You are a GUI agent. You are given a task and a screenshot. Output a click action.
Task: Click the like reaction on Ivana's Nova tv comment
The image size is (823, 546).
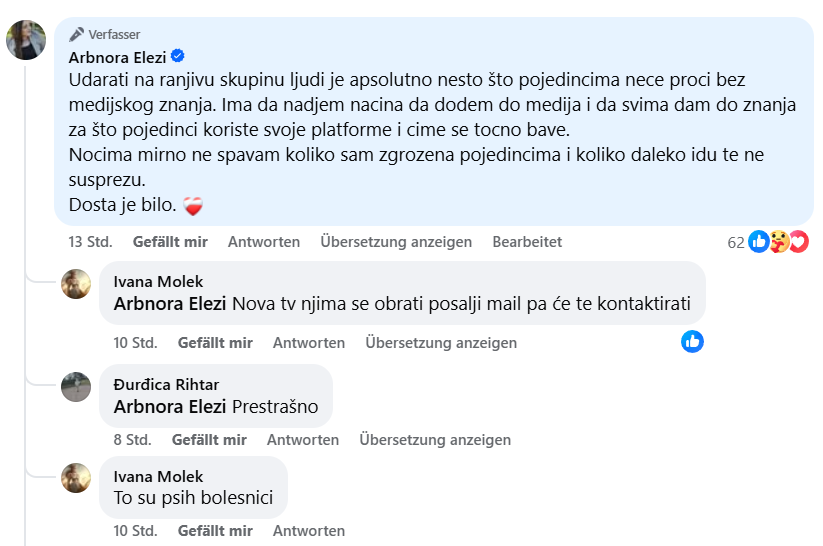click(x=692, y=342)
